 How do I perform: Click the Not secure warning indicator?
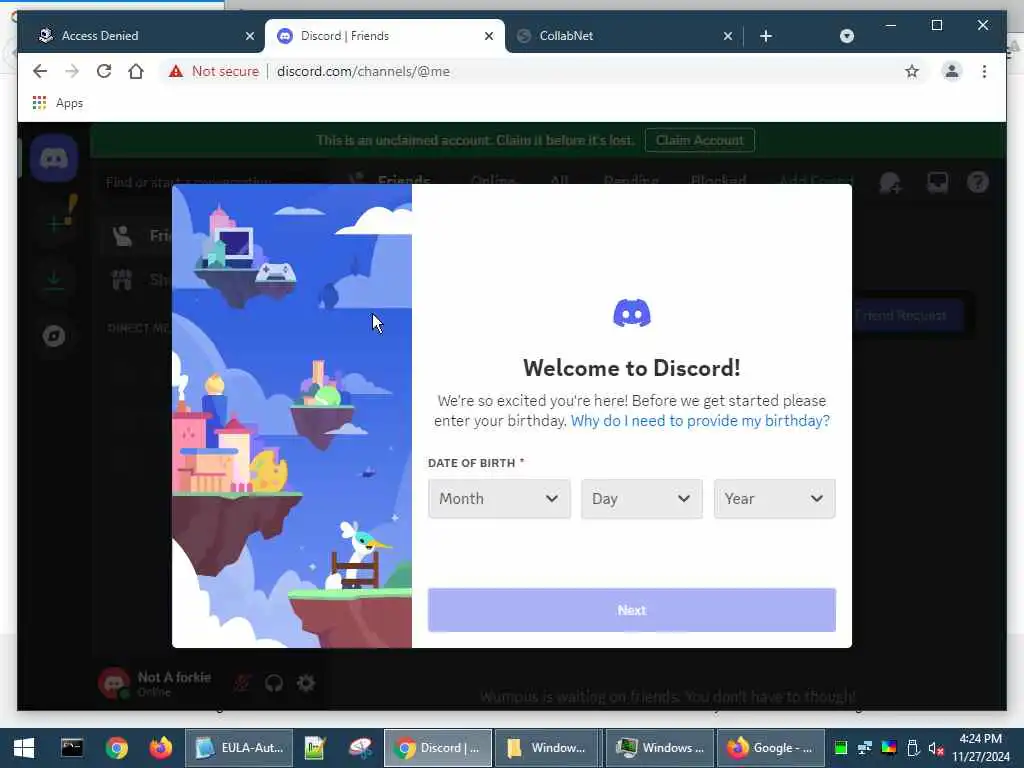(x=214, y=71)
